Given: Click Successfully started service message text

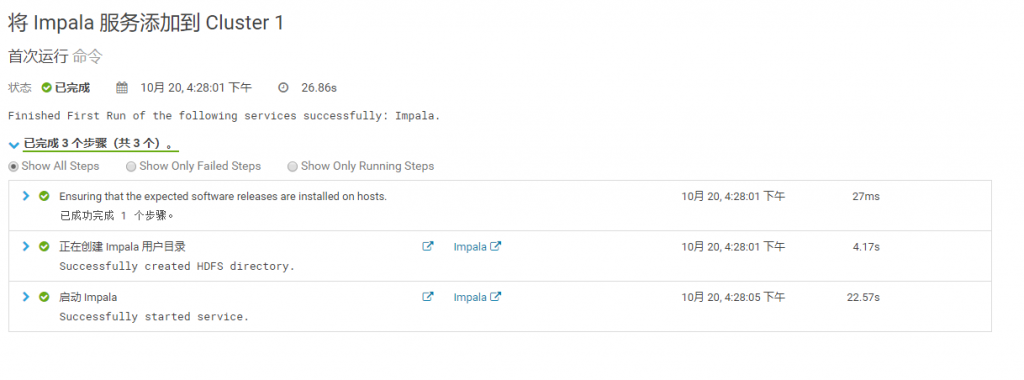Looking at the screenshot, I should (154, 317).
